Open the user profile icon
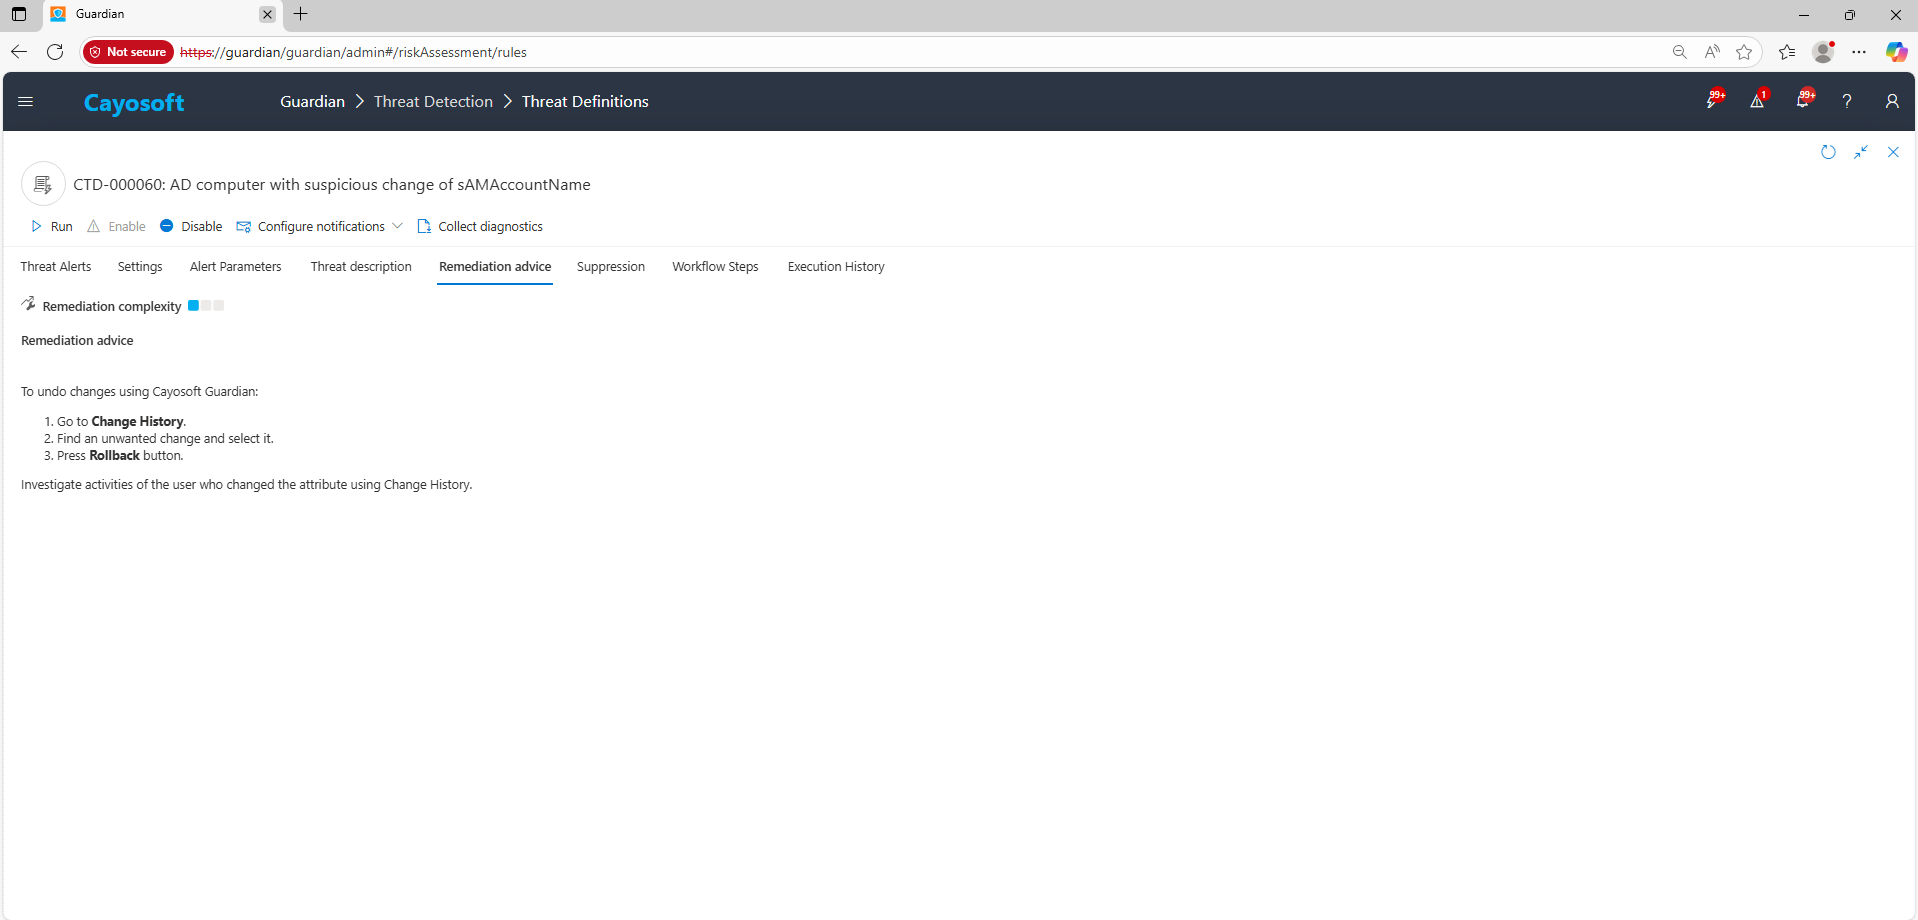1918x920 pixels. [1891, 101]
